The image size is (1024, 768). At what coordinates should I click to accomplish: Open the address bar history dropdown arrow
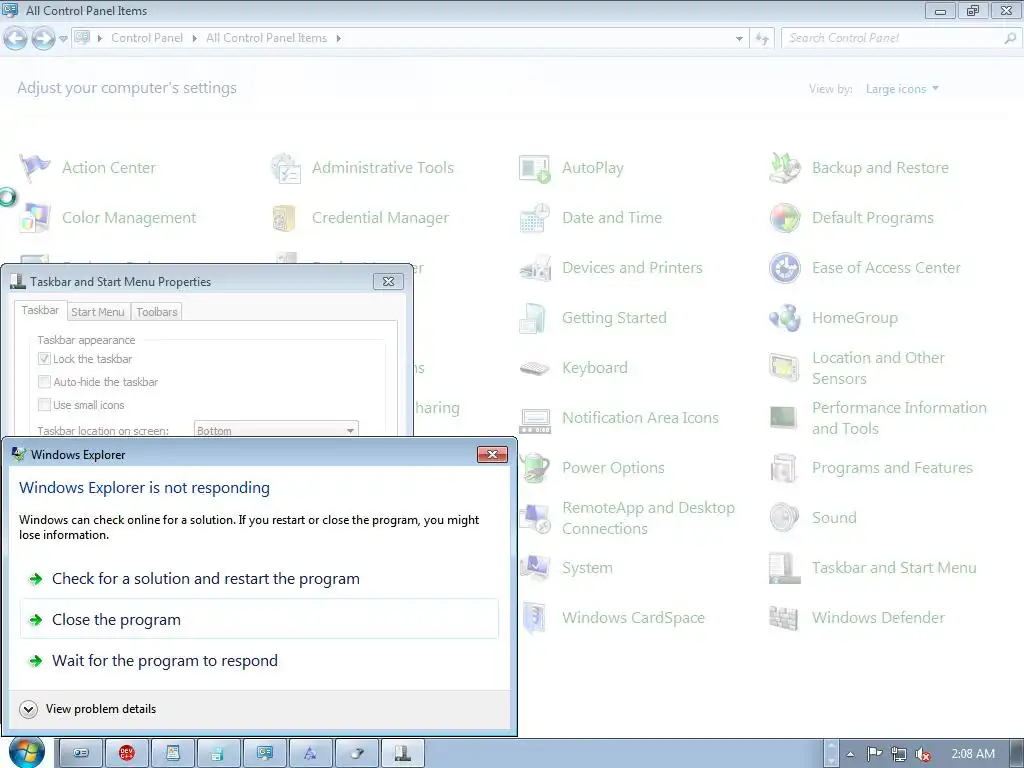click(739, 39)
